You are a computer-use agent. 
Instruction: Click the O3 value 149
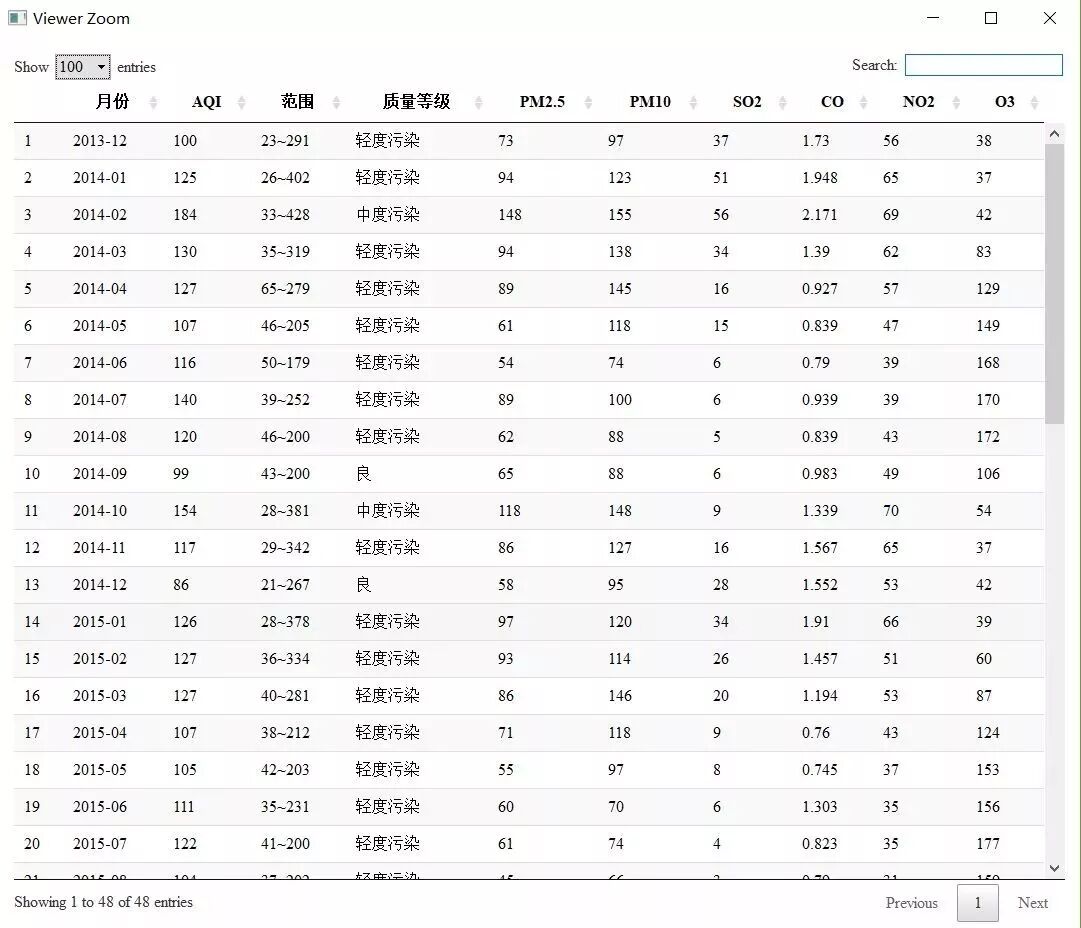coord(988,326)
